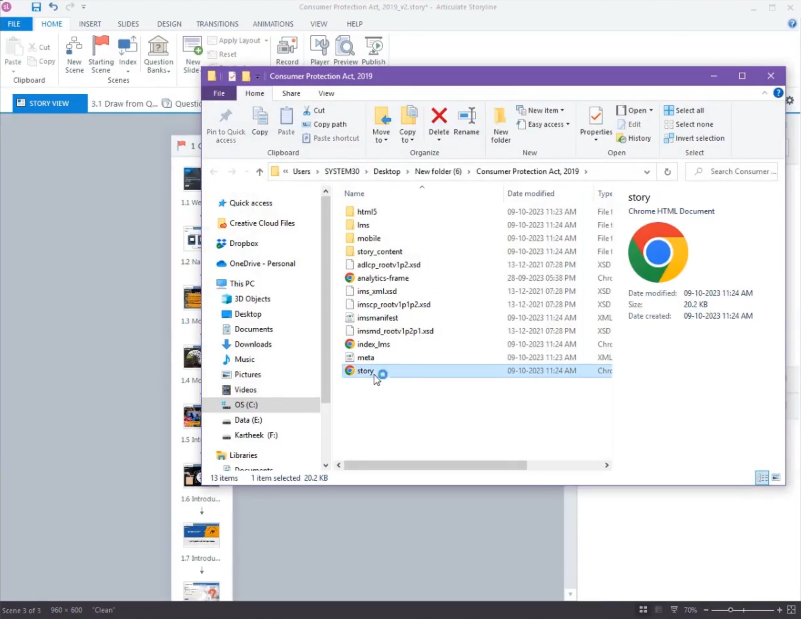
Task: Open Storyline INSERT tab
Action: [90, 24]
